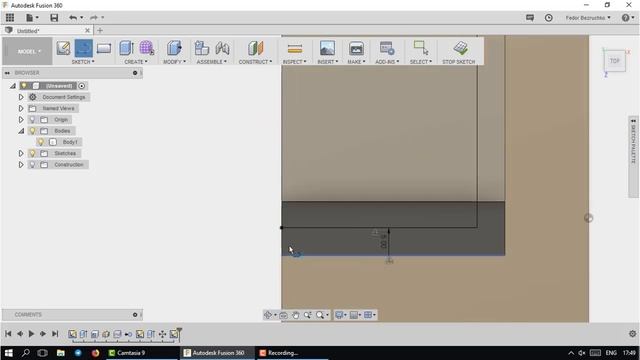Image resolution: width=640 pixels, height=360 pixels.
Task: Select the rectangle sketch tool icon
Action: (x=104, y=48)
